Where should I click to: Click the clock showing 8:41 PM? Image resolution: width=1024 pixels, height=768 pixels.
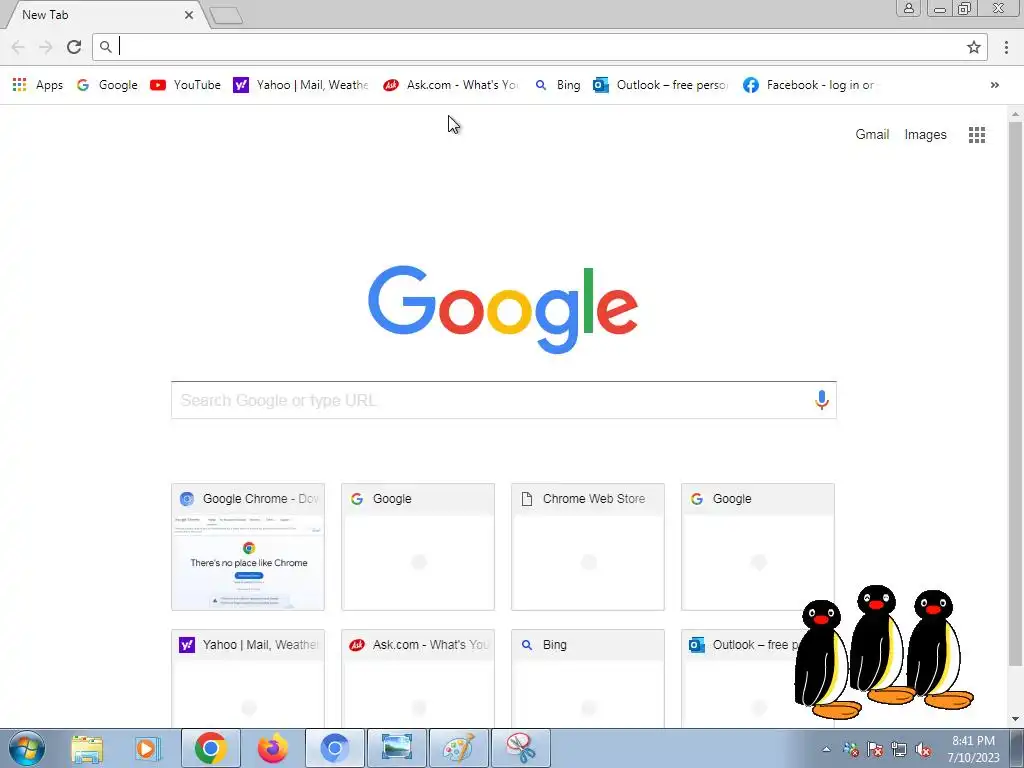point(974,748)
